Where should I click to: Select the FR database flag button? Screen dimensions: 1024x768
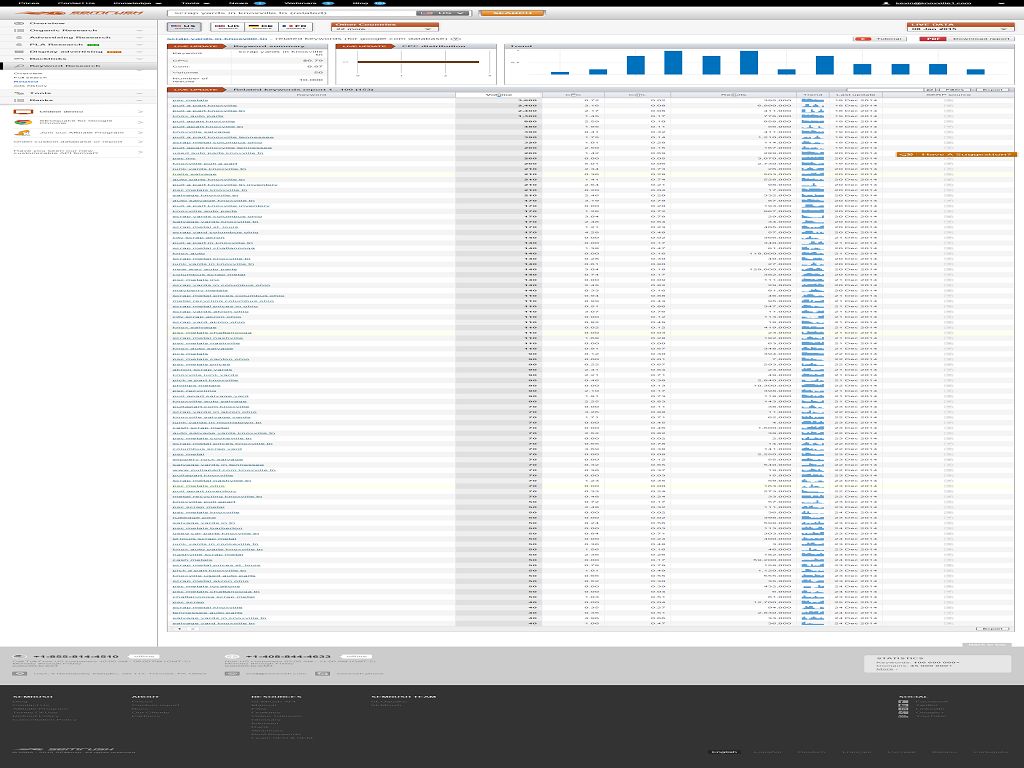pyautogui.click(x=296, y=27)
